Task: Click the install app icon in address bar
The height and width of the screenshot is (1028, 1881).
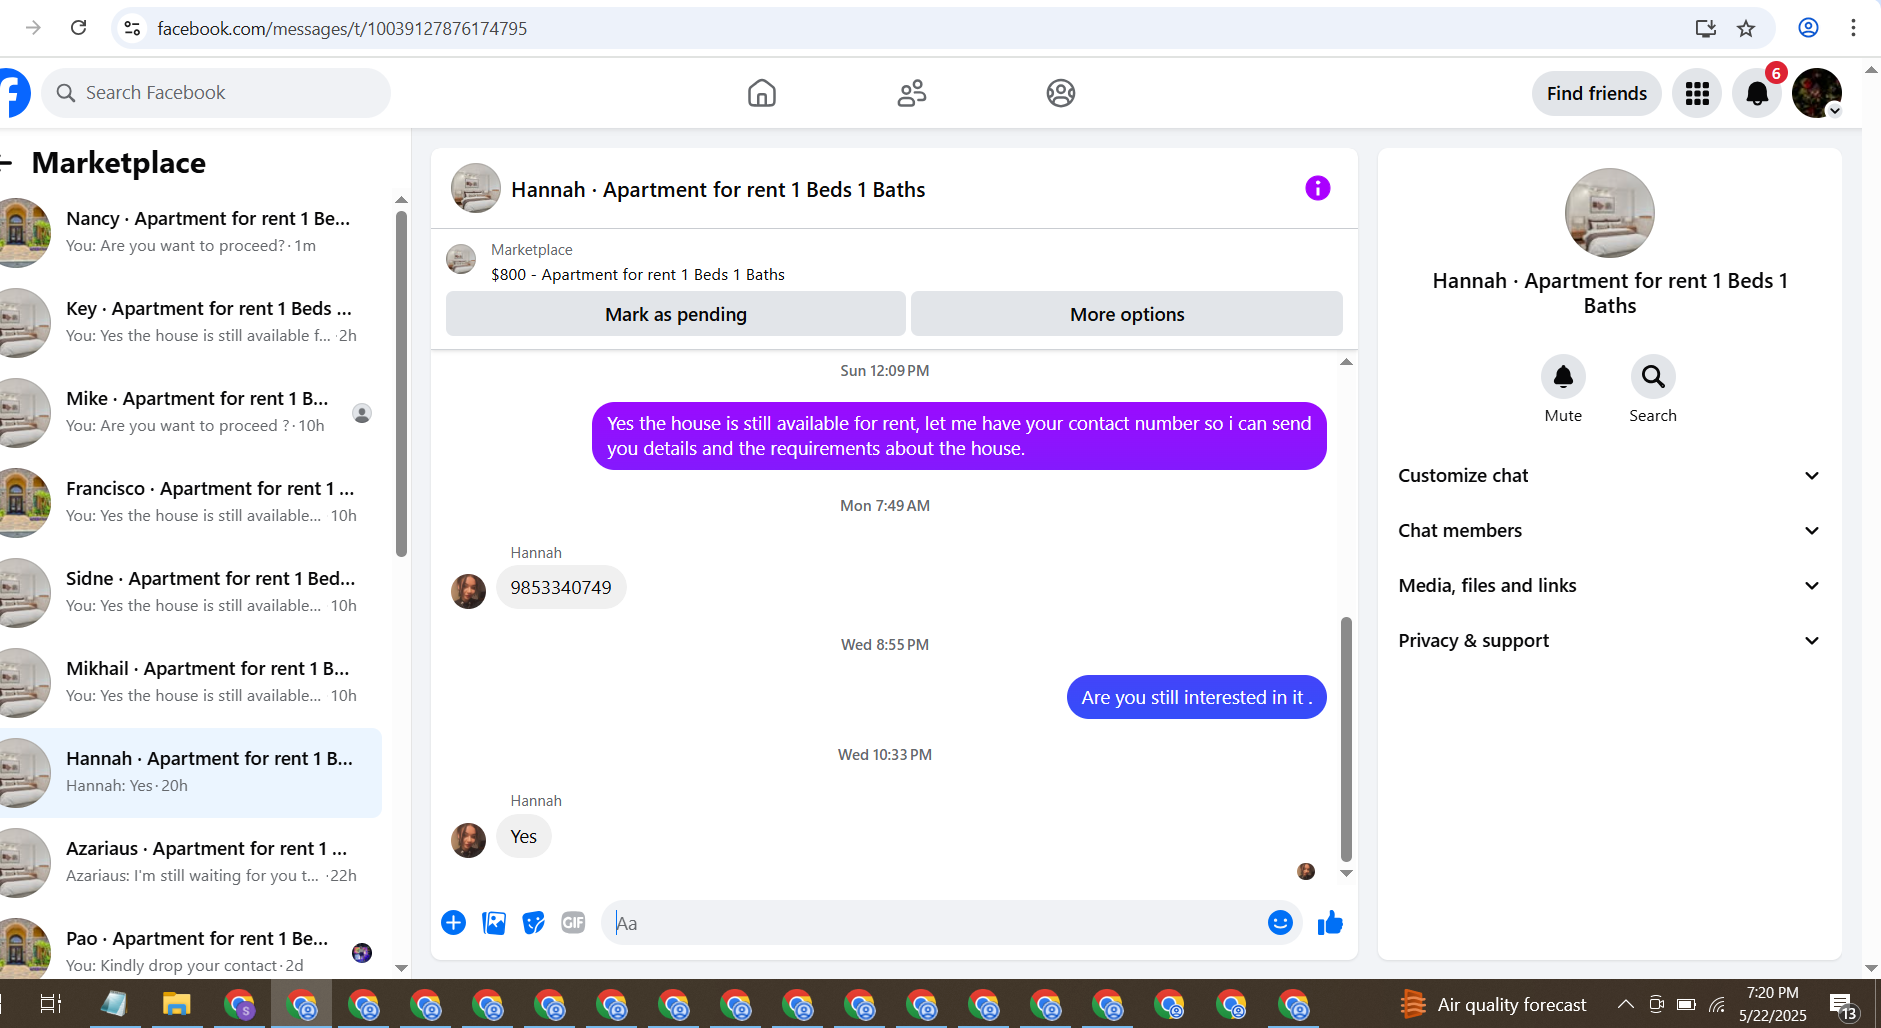Action: tap(1706, 28)
